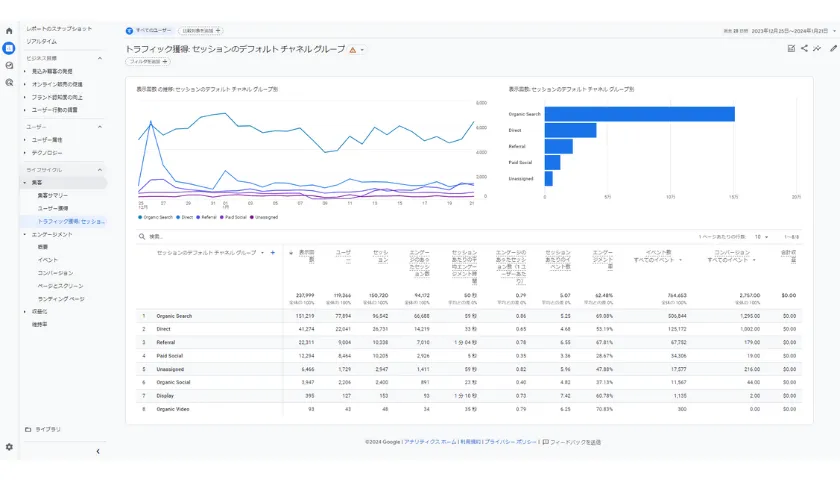The image size is (840, 480).
Task: Click the フィルタを追加 button
Action: [x=147, y=62]
